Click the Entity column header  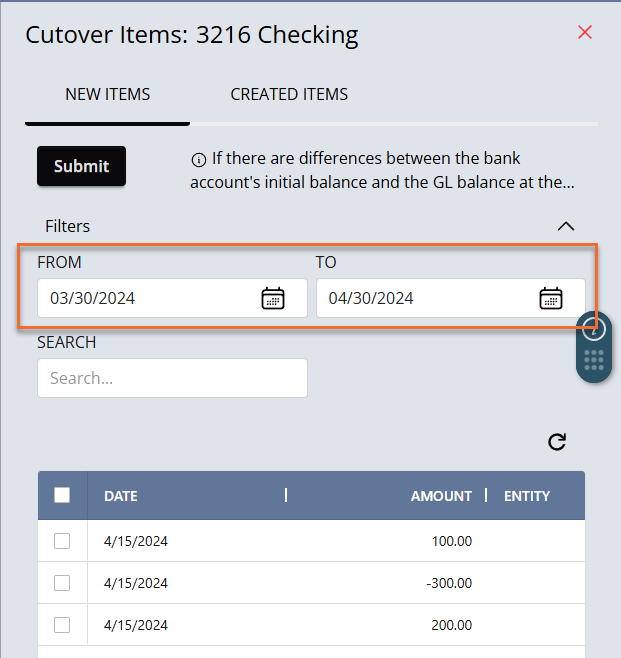tap(527, 496)
